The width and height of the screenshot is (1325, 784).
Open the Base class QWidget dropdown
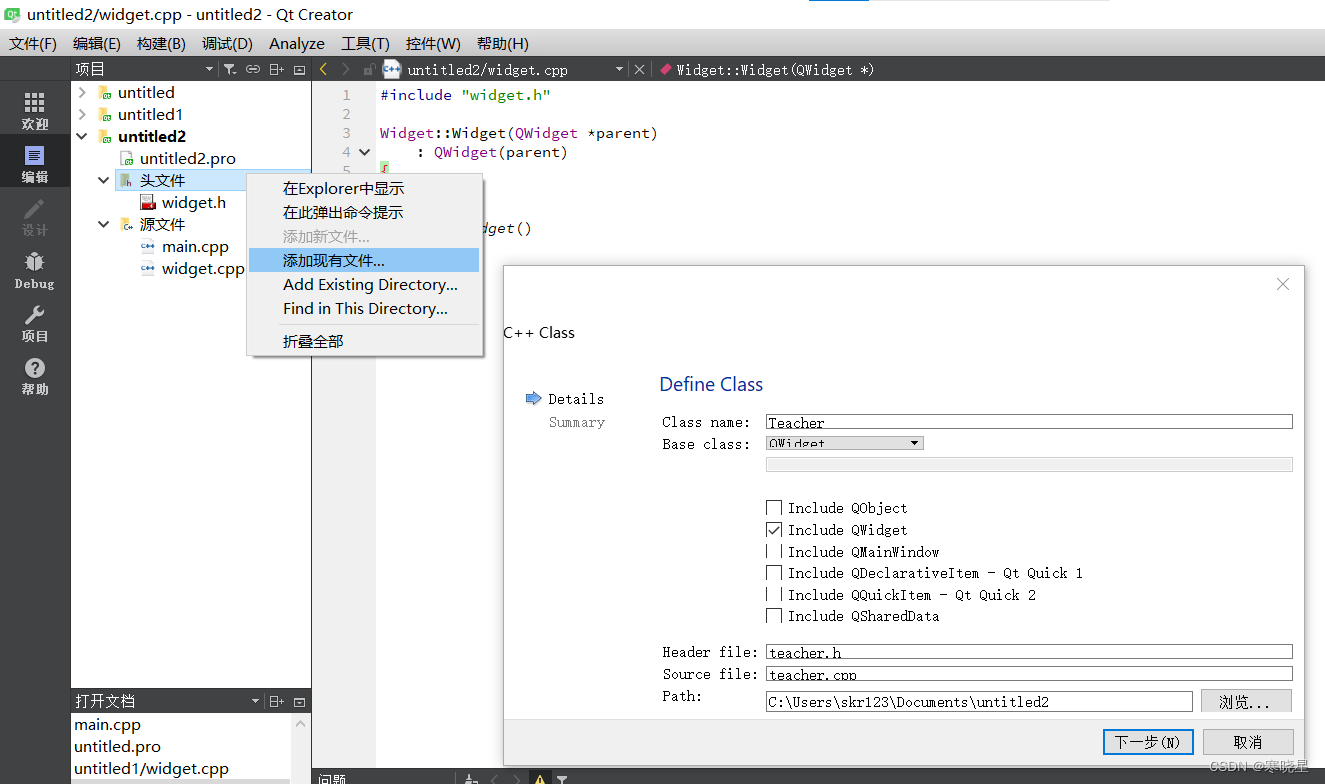[844, 443]
